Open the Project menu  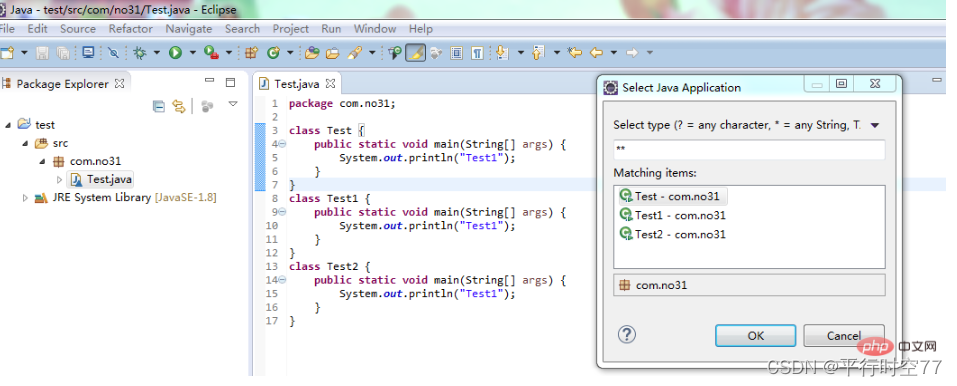(x=291, y=29)
